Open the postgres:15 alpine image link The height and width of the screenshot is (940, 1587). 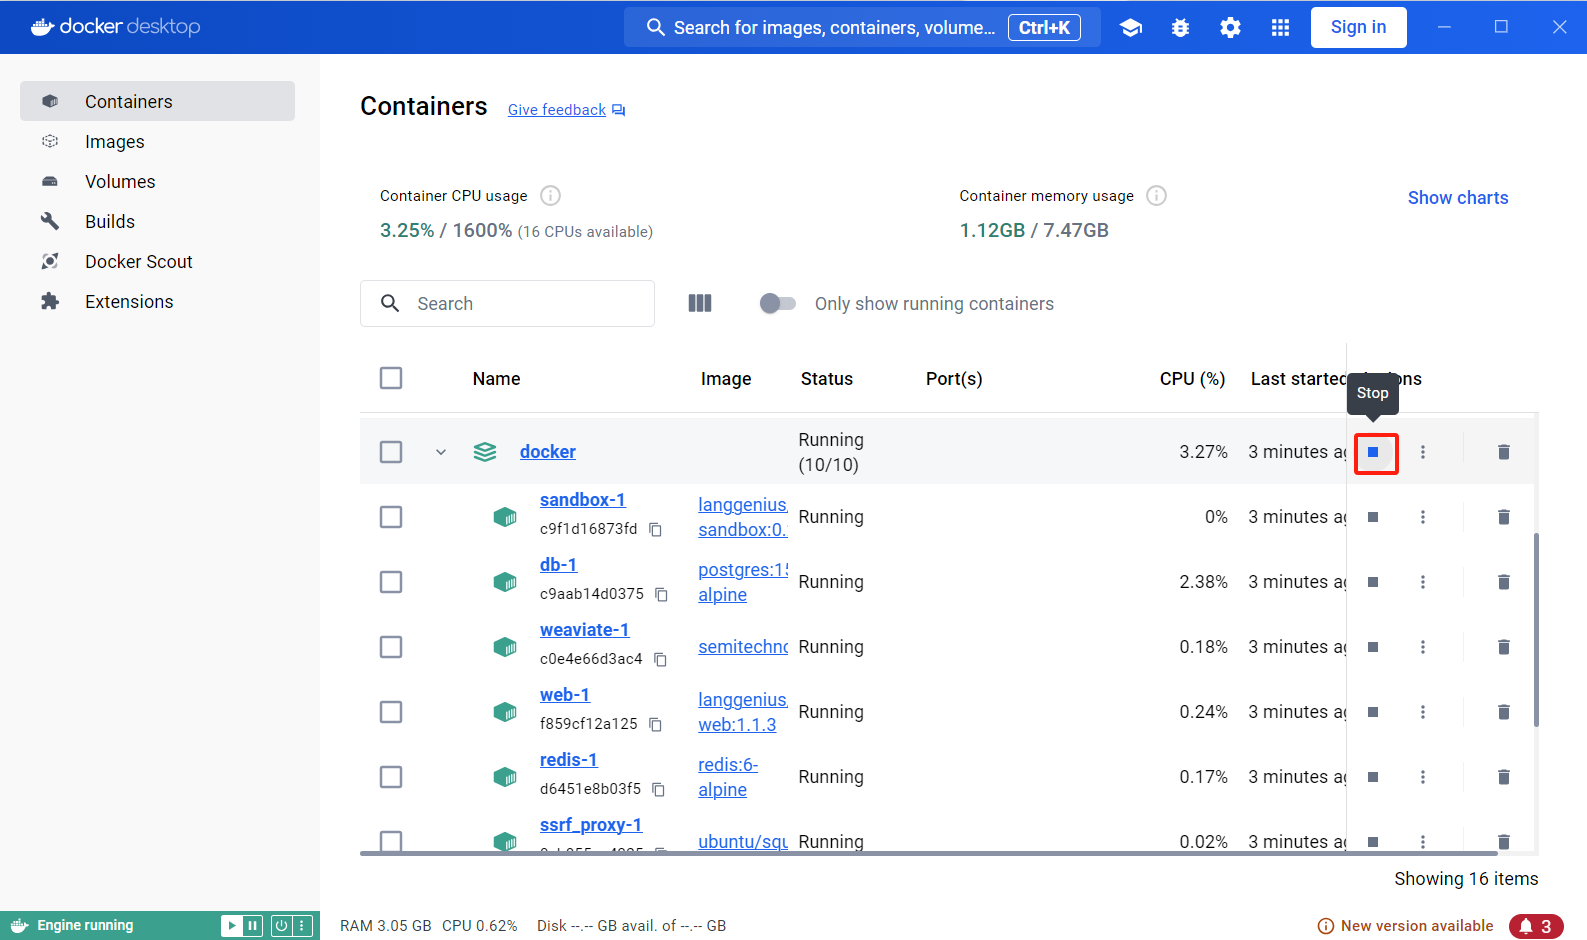click(x=743, y=582)
